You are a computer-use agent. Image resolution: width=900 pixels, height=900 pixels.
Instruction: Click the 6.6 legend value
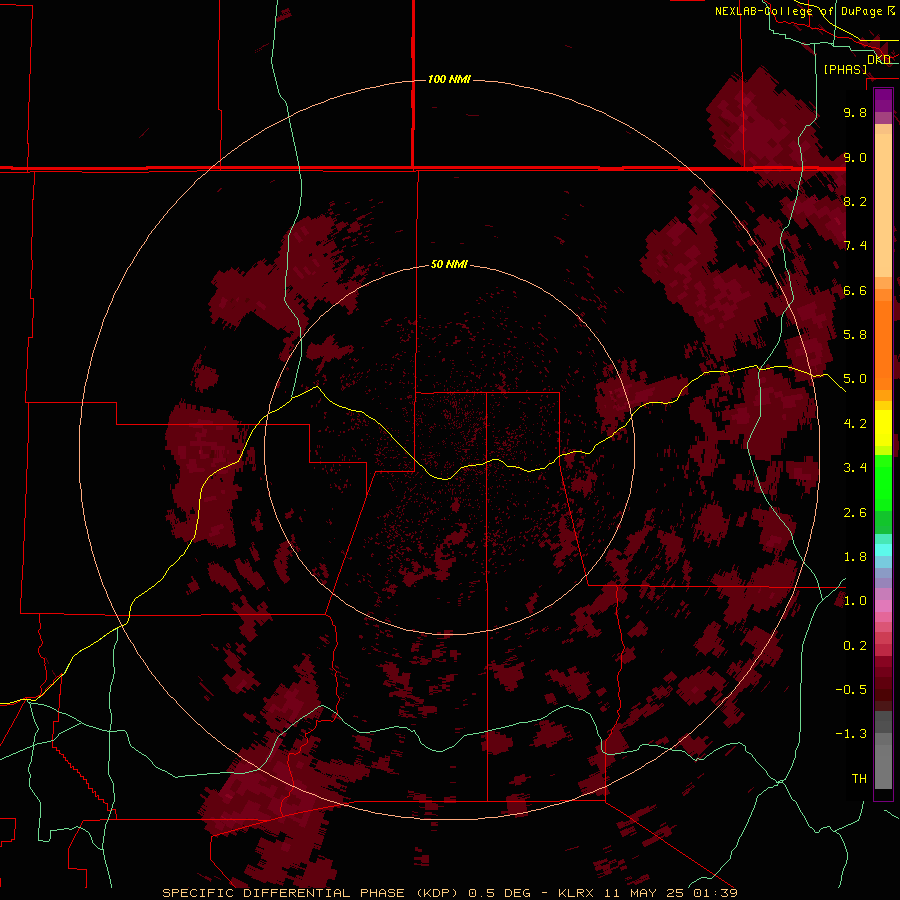(855, 290)
